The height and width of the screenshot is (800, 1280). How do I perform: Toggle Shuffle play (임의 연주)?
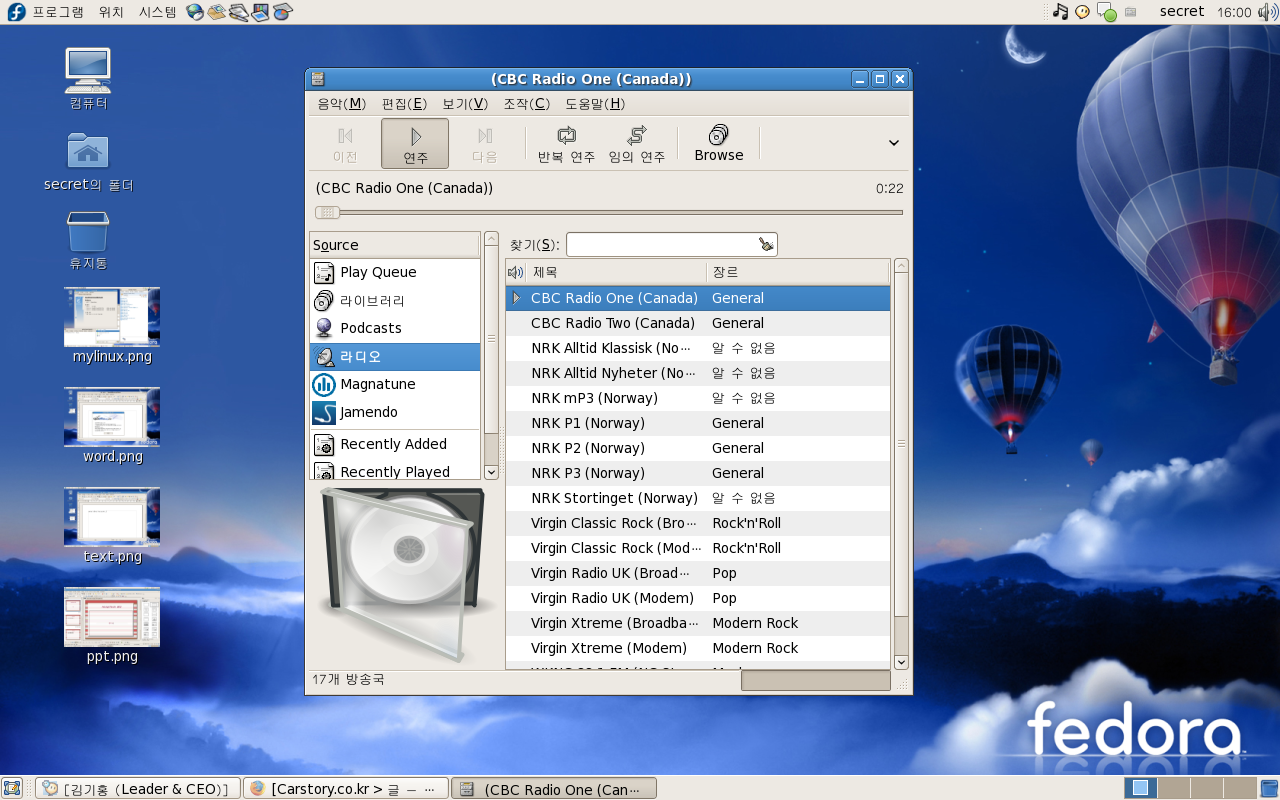click(637, 144)
